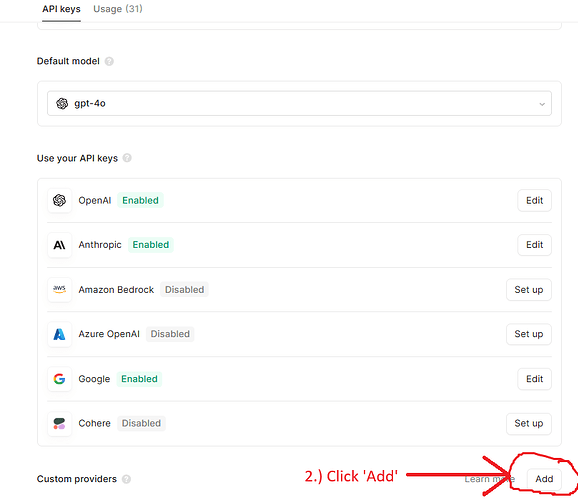Click the Google logo icon
The width and height of the screenshot is (578, 500).
point(59,379)
